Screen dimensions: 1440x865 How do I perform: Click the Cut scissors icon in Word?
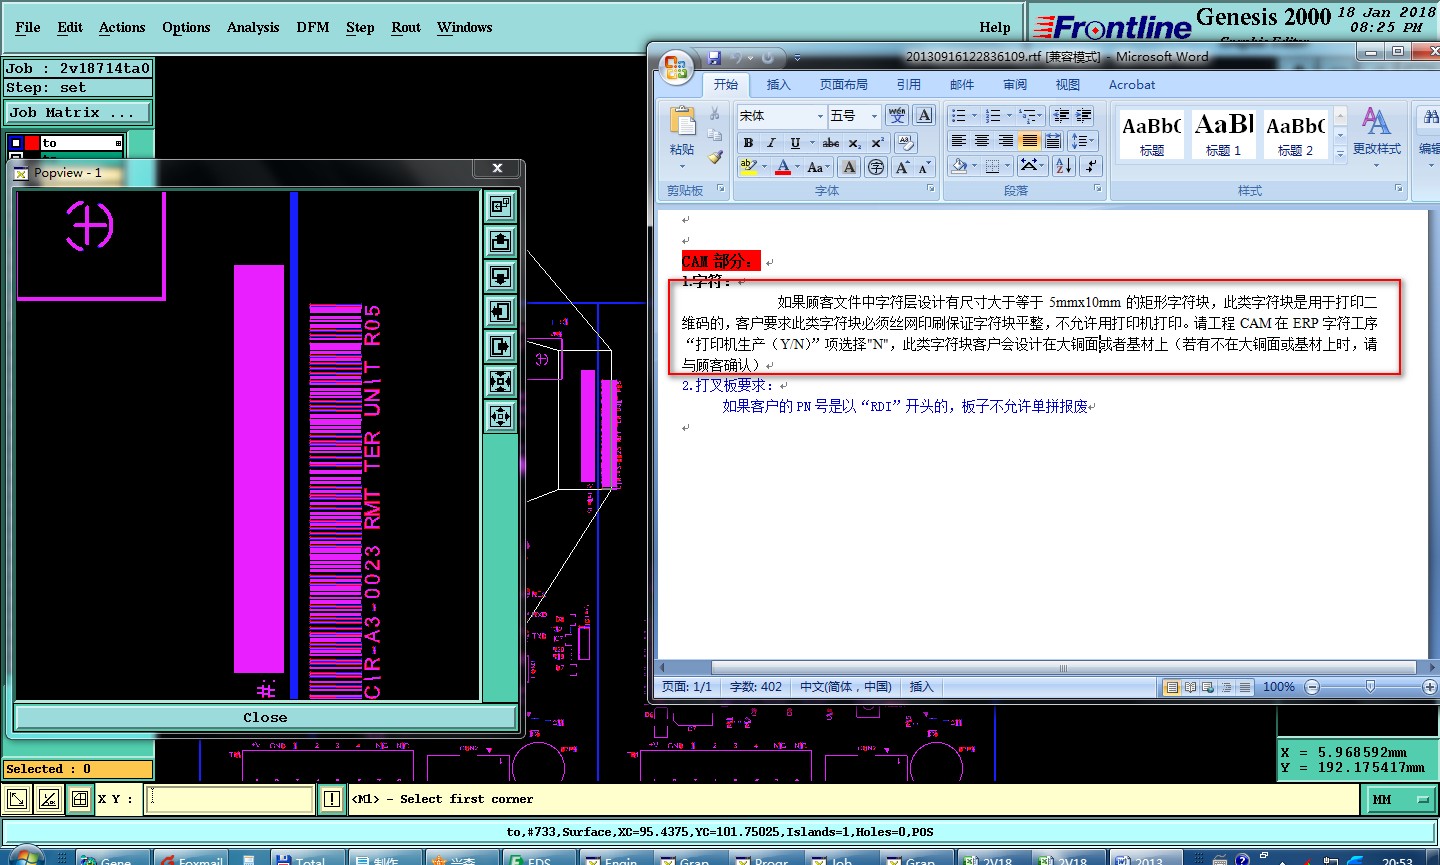[x=714, y=114]
